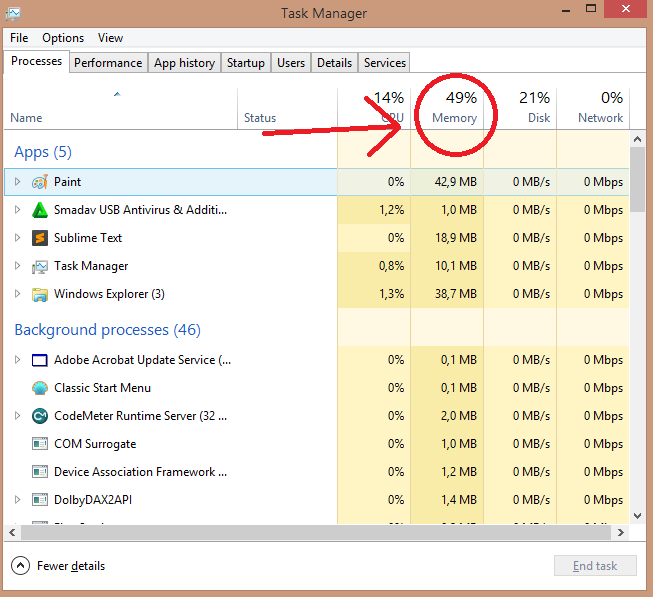Screen dimensions: 653x597
Task: Expand the Paint process group
Action: click(x=17, y=182)
